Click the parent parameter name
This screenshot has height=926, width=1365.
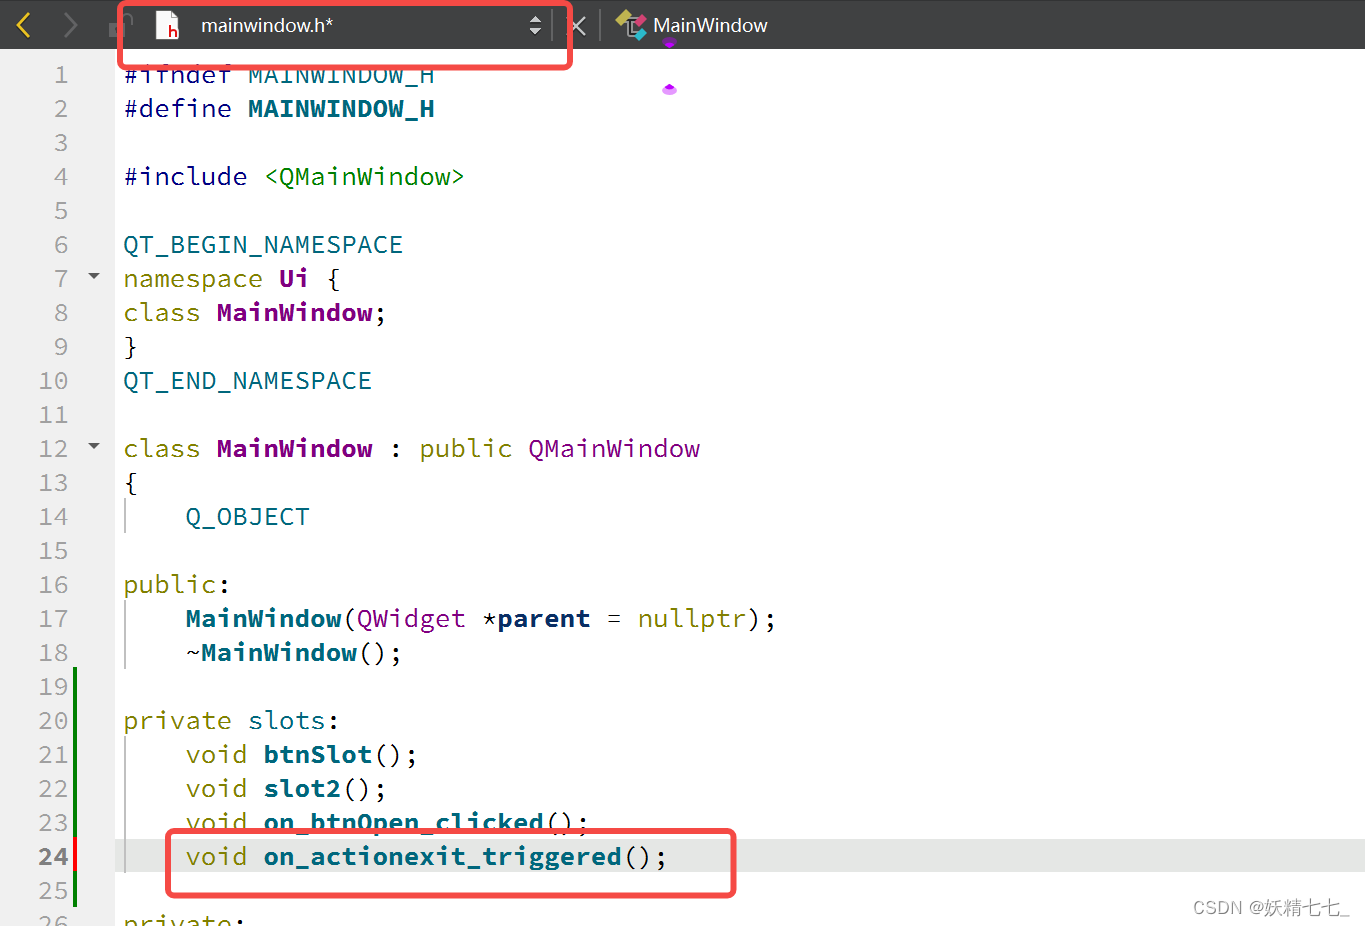(544, 619)
